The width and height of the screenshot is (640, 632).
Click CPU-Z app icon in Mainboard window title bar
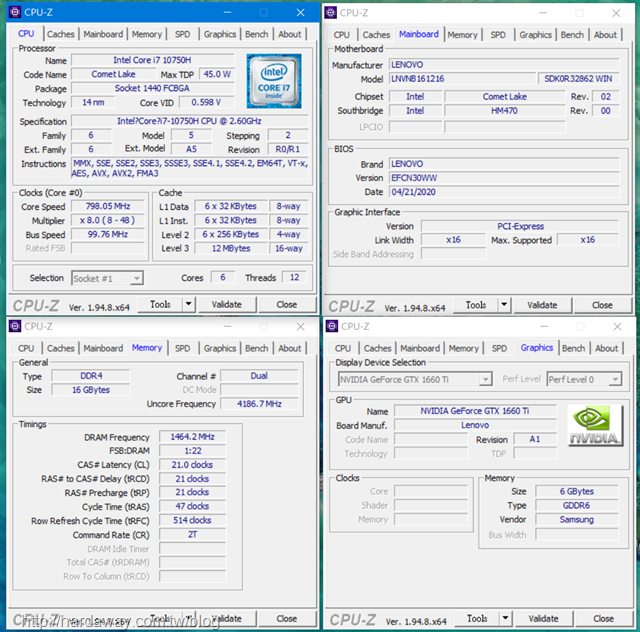pyautogui.click(x=331, y=13)
